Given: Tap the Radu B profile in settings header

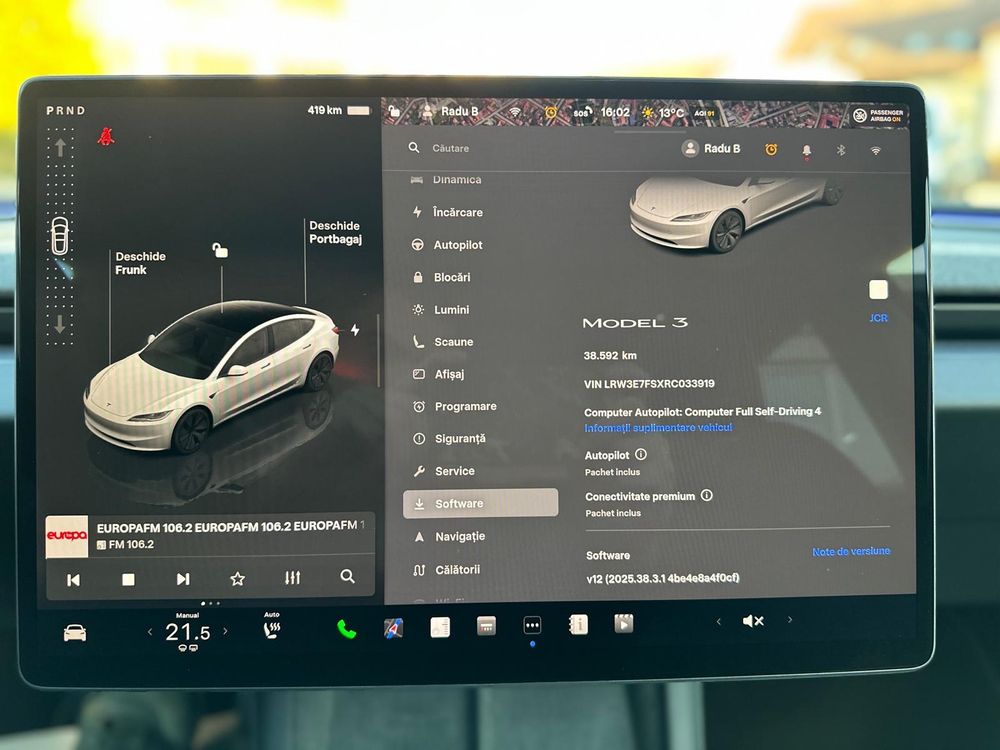Looking at the screenshot, I should point(711,149).
